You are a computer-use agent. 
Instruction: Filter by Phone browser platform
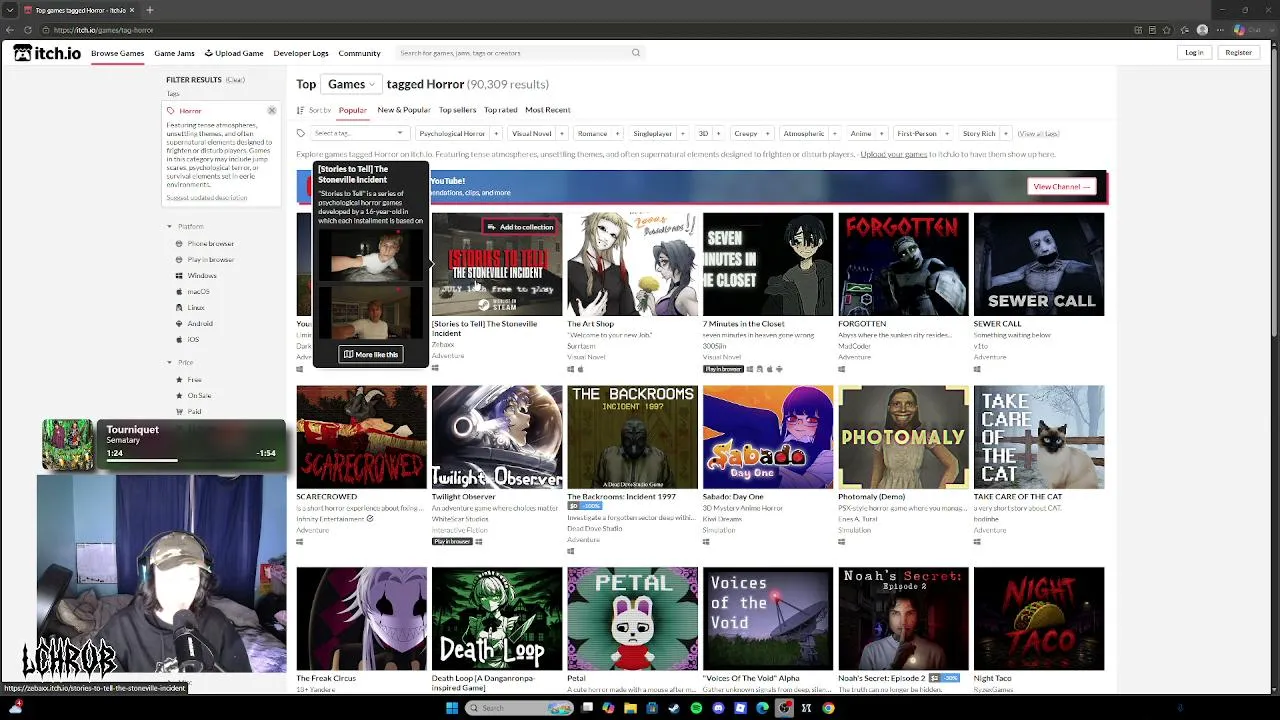[x=210, y=244]
